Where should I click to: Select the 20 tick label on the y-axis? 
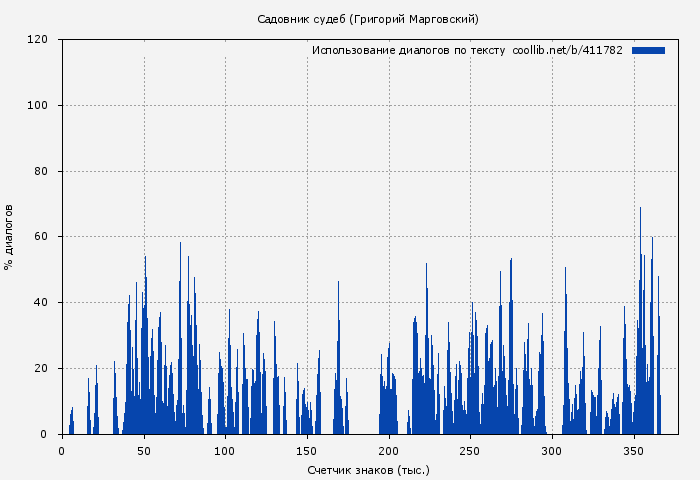tap(41, 369)
